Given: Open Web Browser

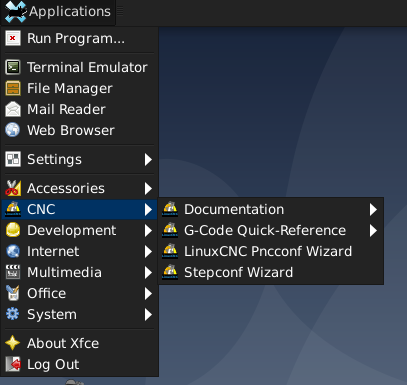Looking at the screenshot, I should click(x=80, y=130).
